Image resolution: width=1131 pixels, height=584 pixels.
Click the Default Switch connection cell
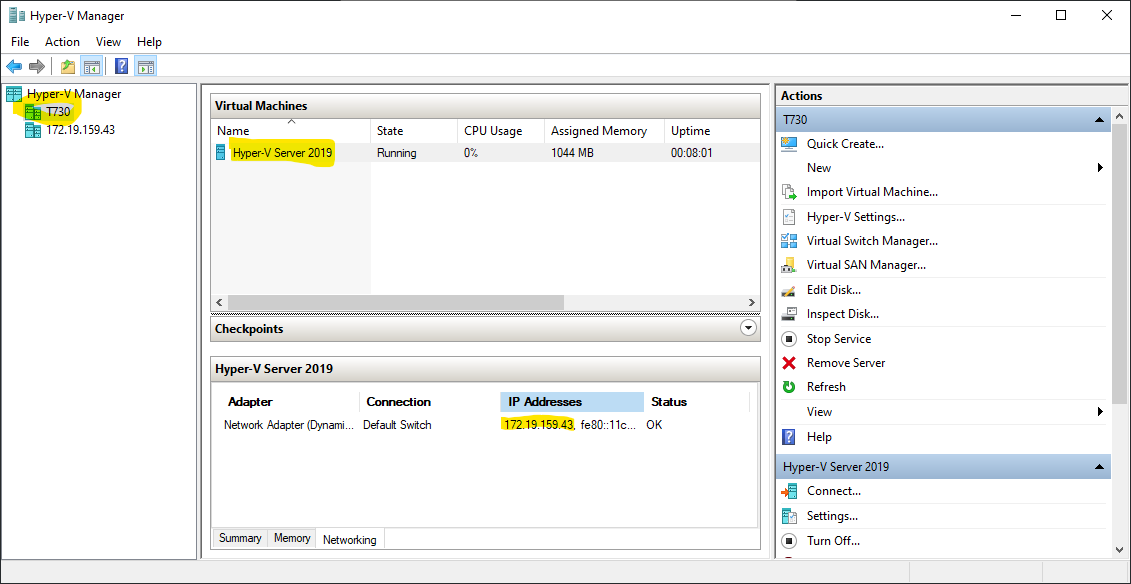397,425
